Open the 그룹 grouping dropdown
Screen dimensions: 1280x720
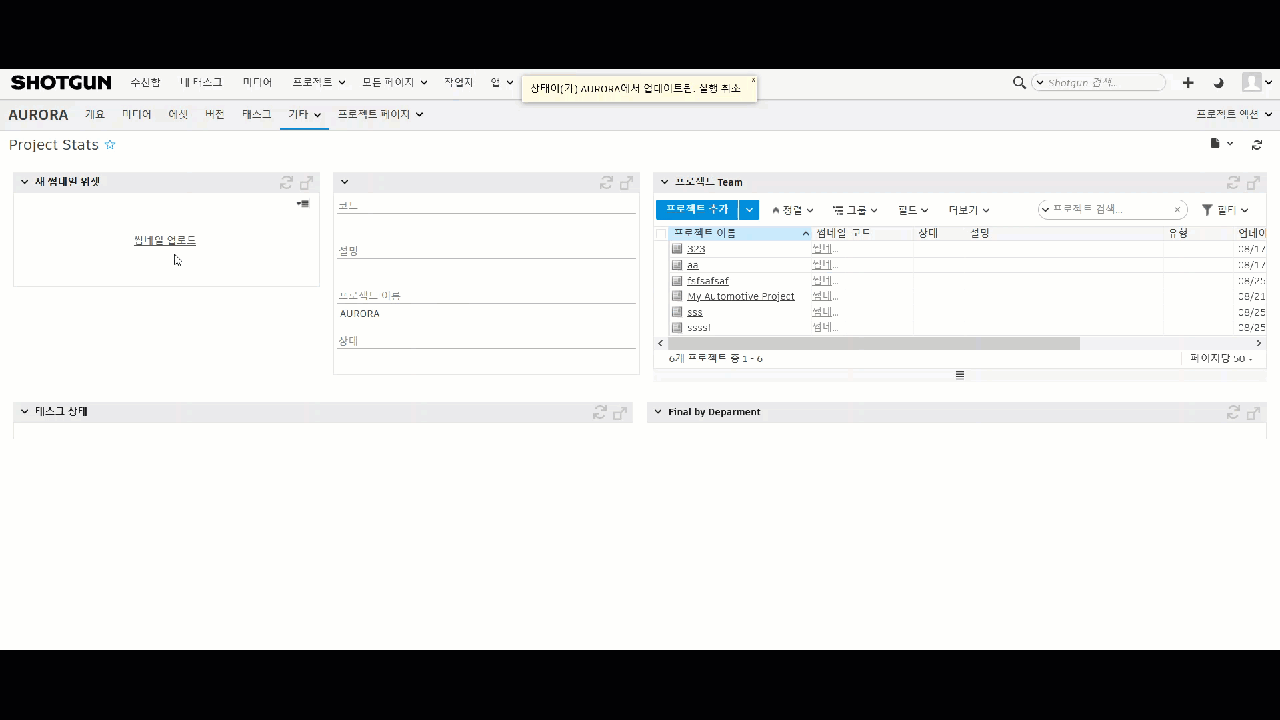[855, 210]
